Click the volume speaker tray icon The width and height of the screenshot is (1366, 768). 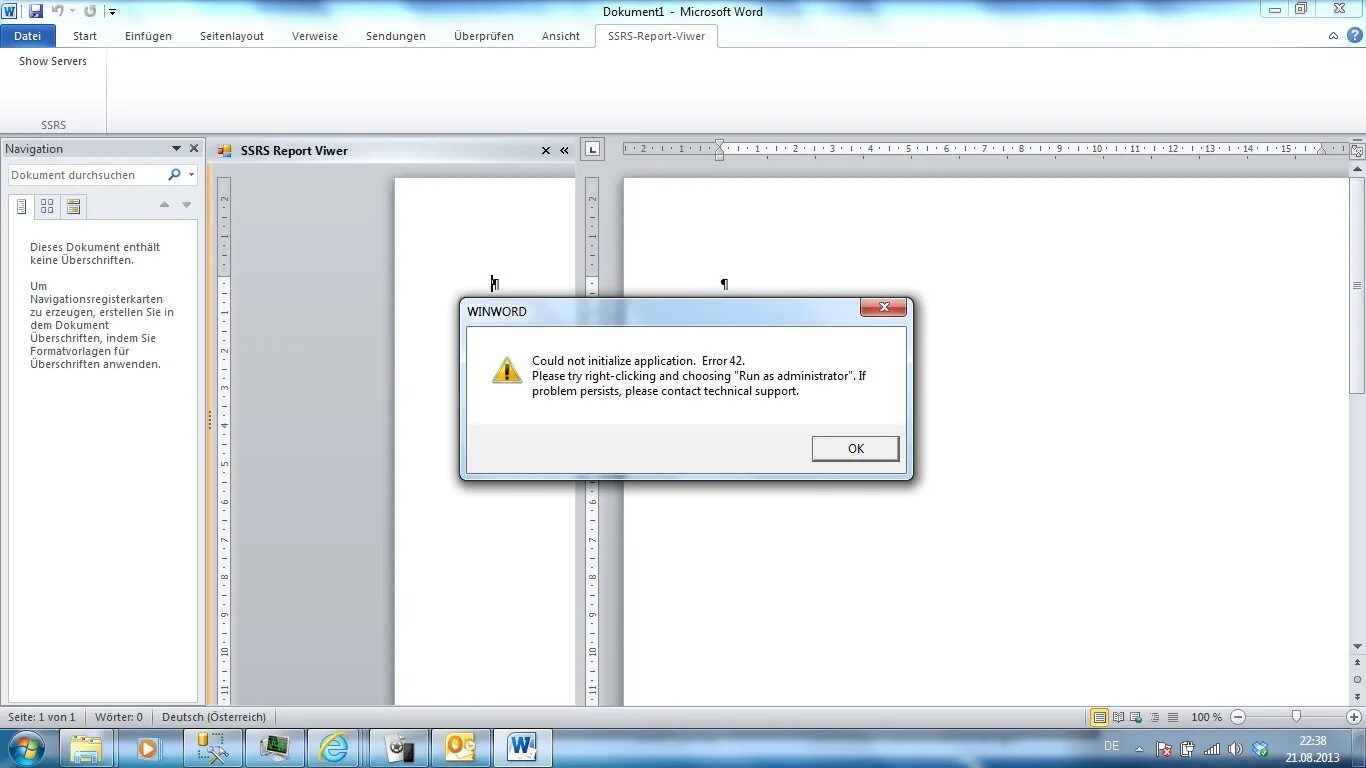click(1235, 749)
